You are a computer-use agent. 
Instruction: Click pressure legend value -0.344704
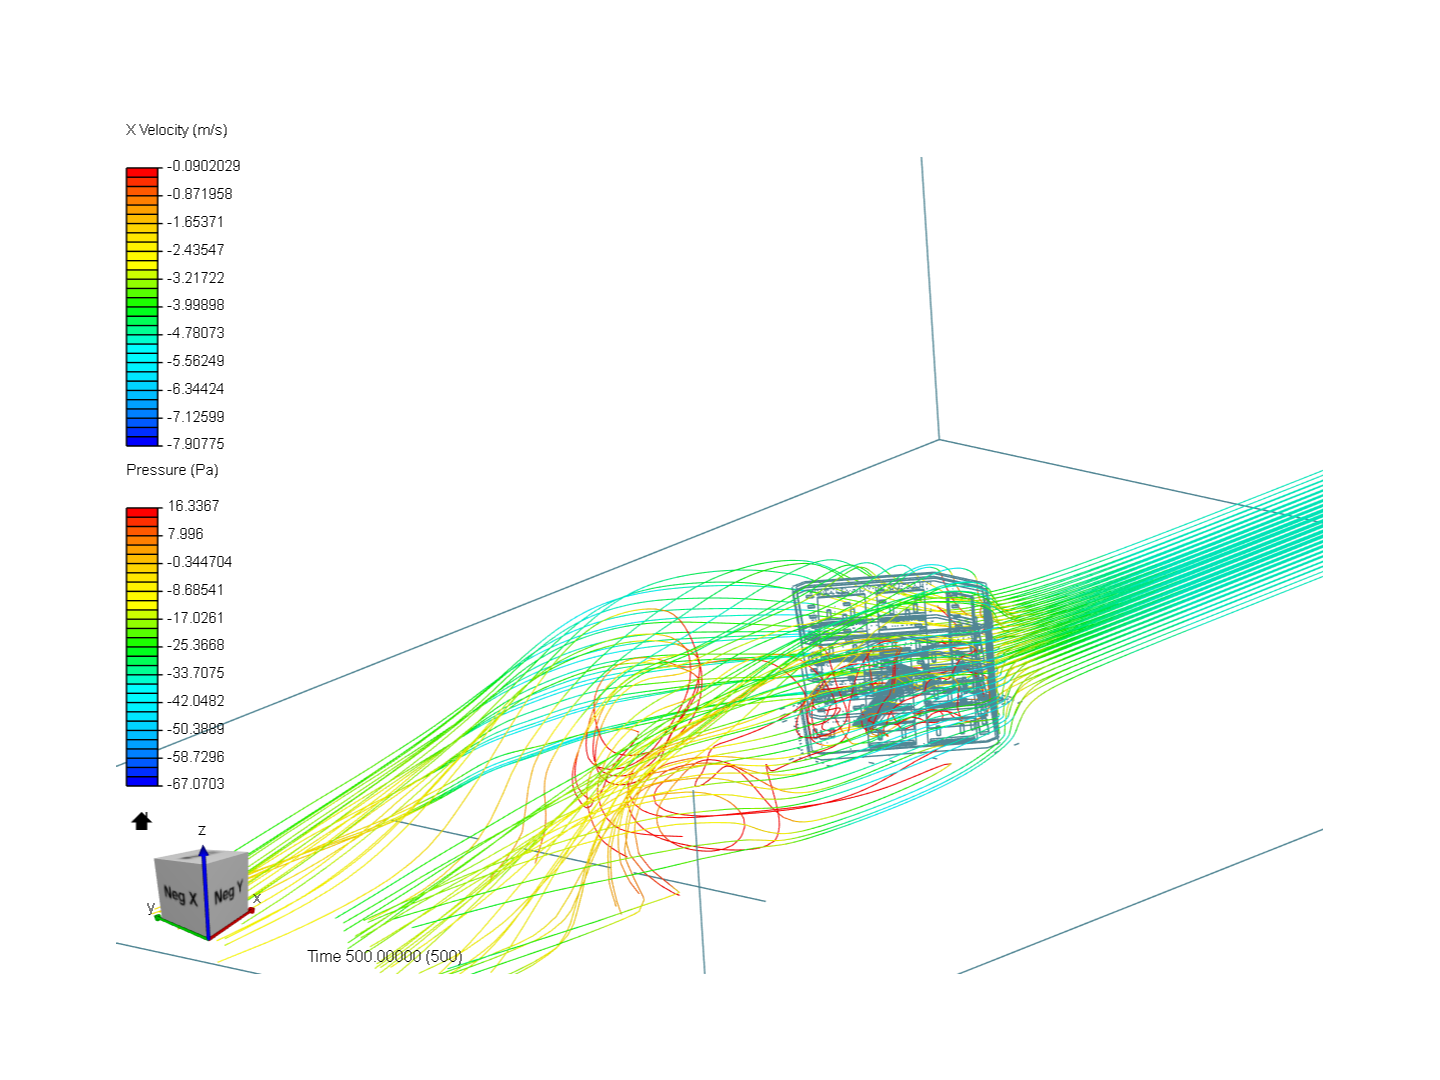(x=200, y=562)
